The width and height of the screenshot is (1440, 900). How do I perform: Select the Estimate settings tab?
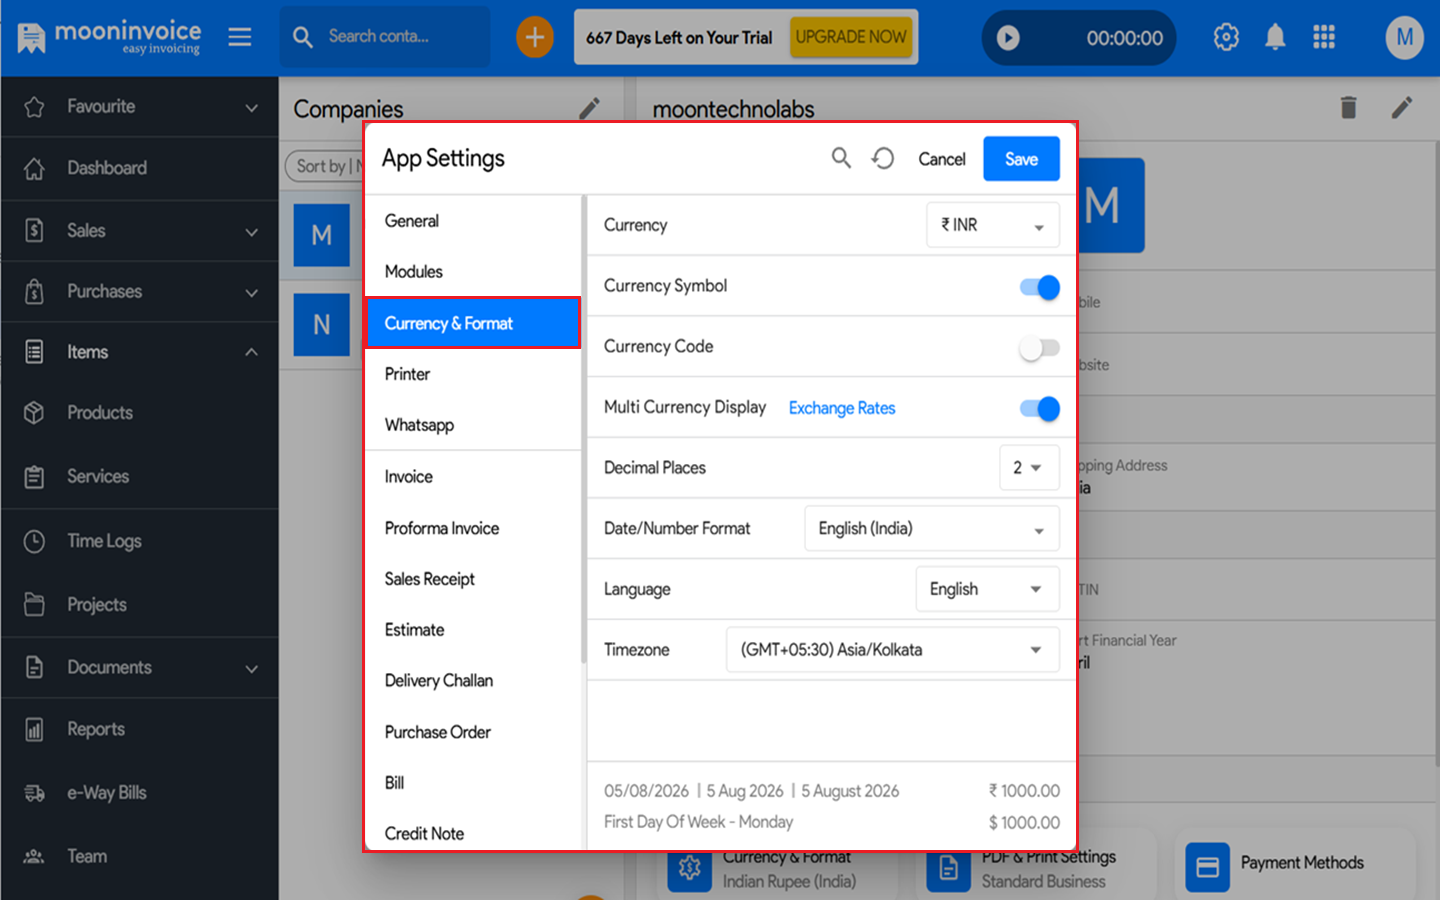click(473, 630)
